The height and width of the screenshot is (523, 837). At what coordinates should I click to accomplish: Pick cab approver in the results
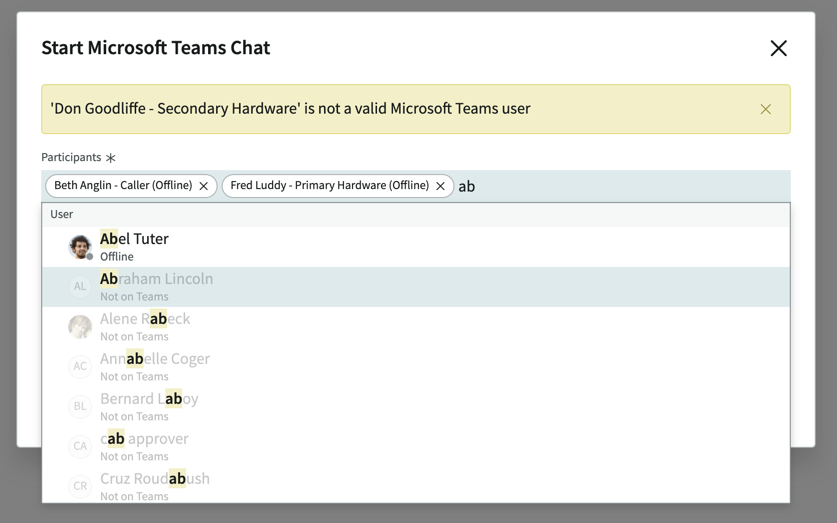[x=416, y=447]
